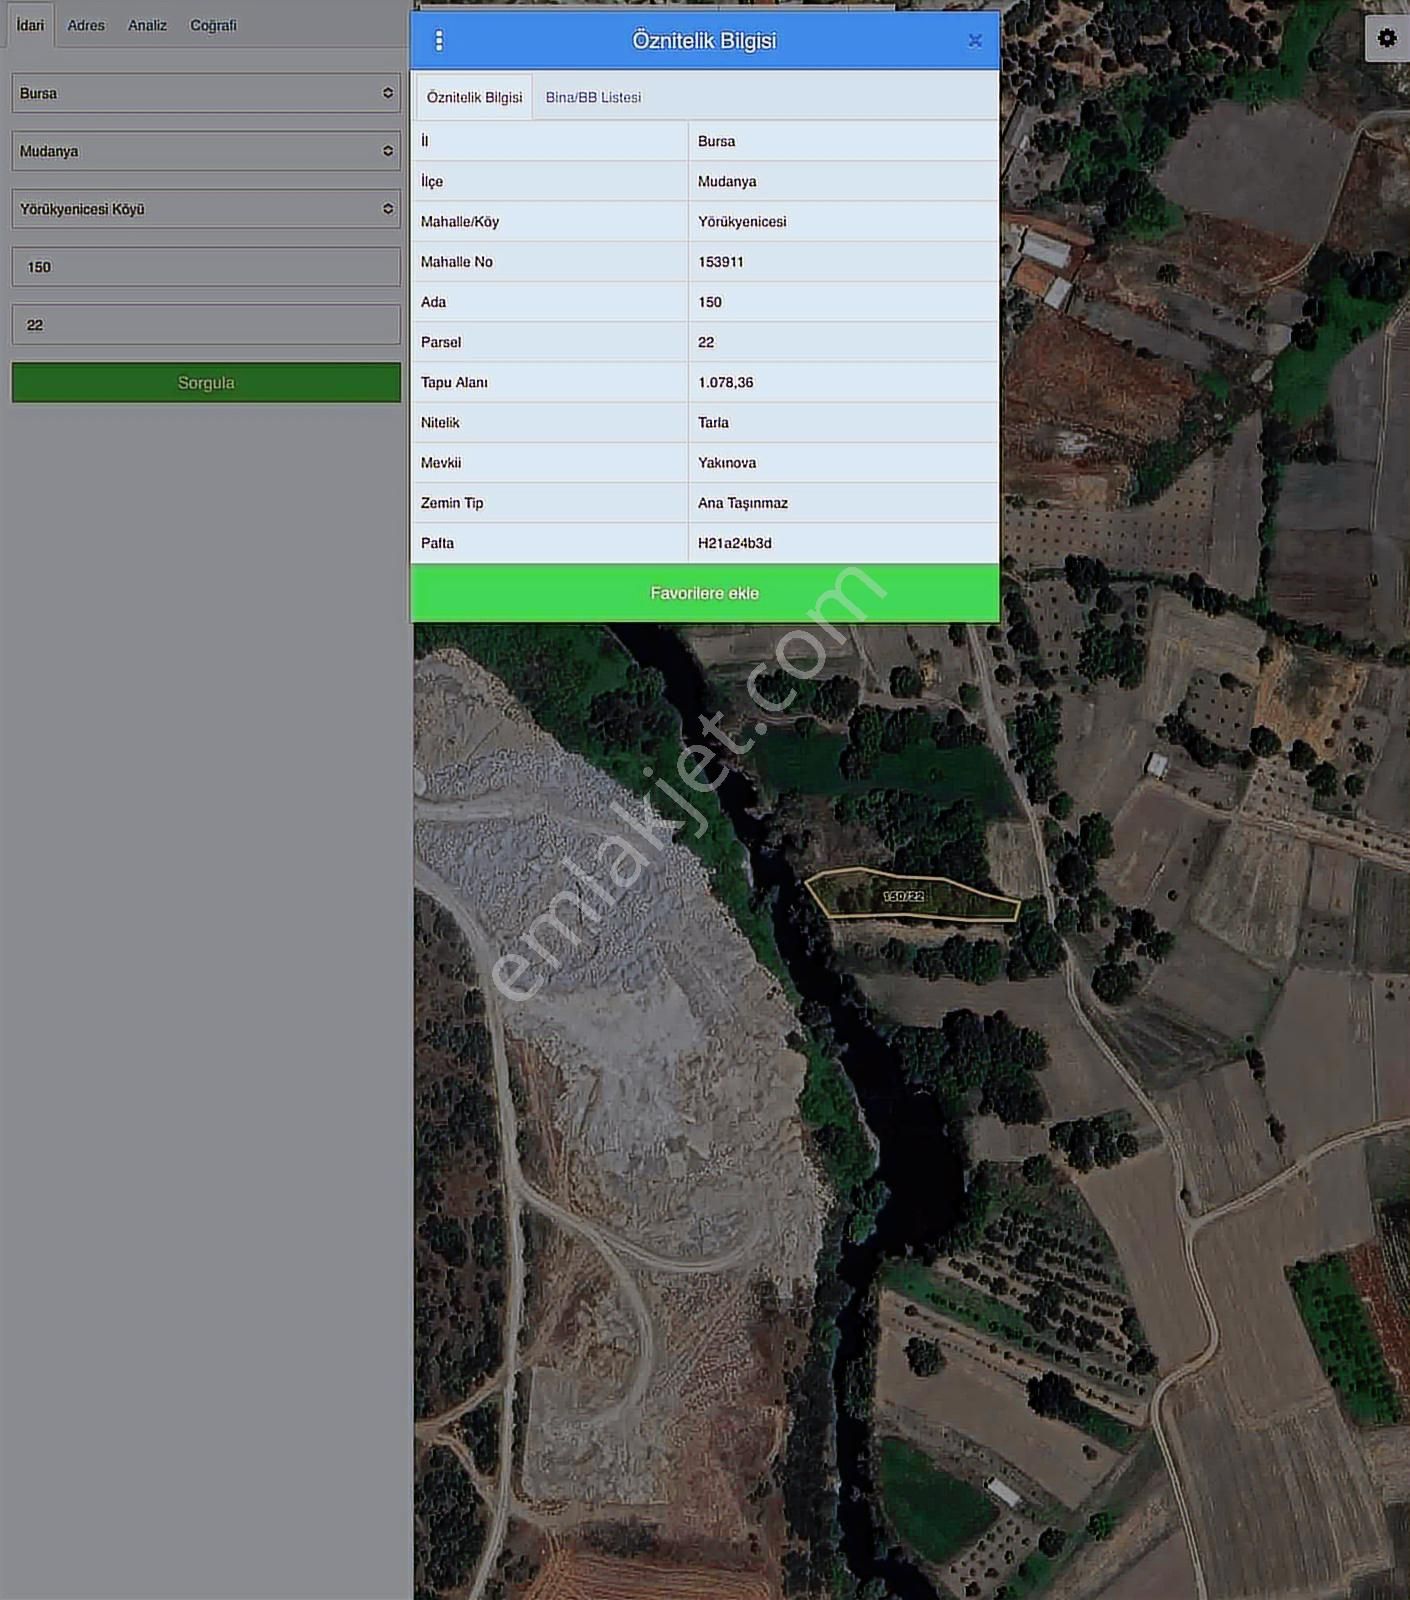This screenshot has width=1410, height=1600.
Task: Click the Tapu Alanı value 1.078,36
Action: (x=726, y=382)
